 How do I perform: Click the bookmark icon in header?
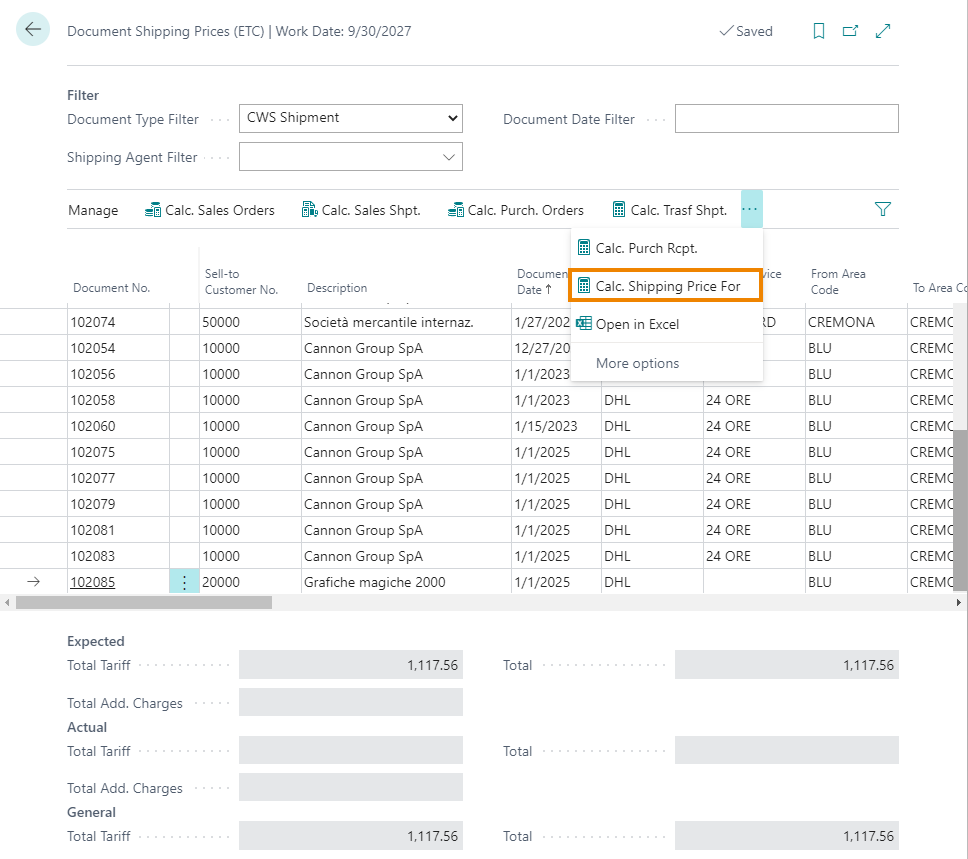(x=819, y=31)
